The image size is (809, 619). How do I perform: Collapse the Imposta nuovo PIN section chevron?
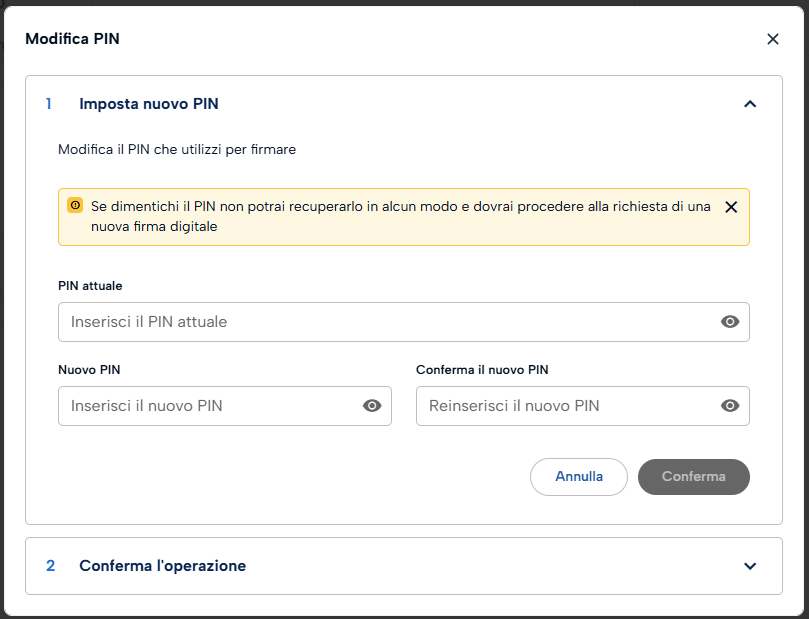pos(750,104)
